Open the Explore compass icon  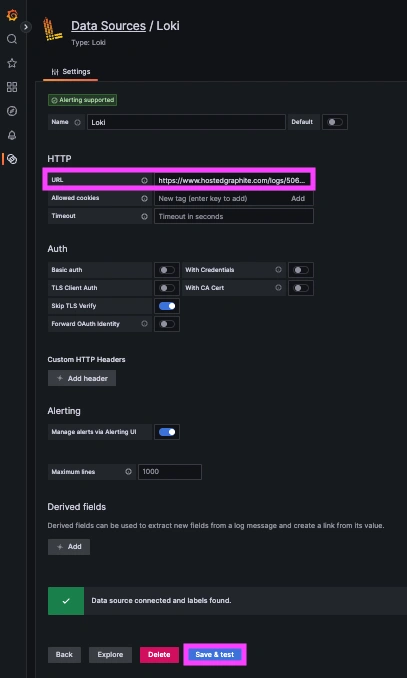(x=12, y=112)
